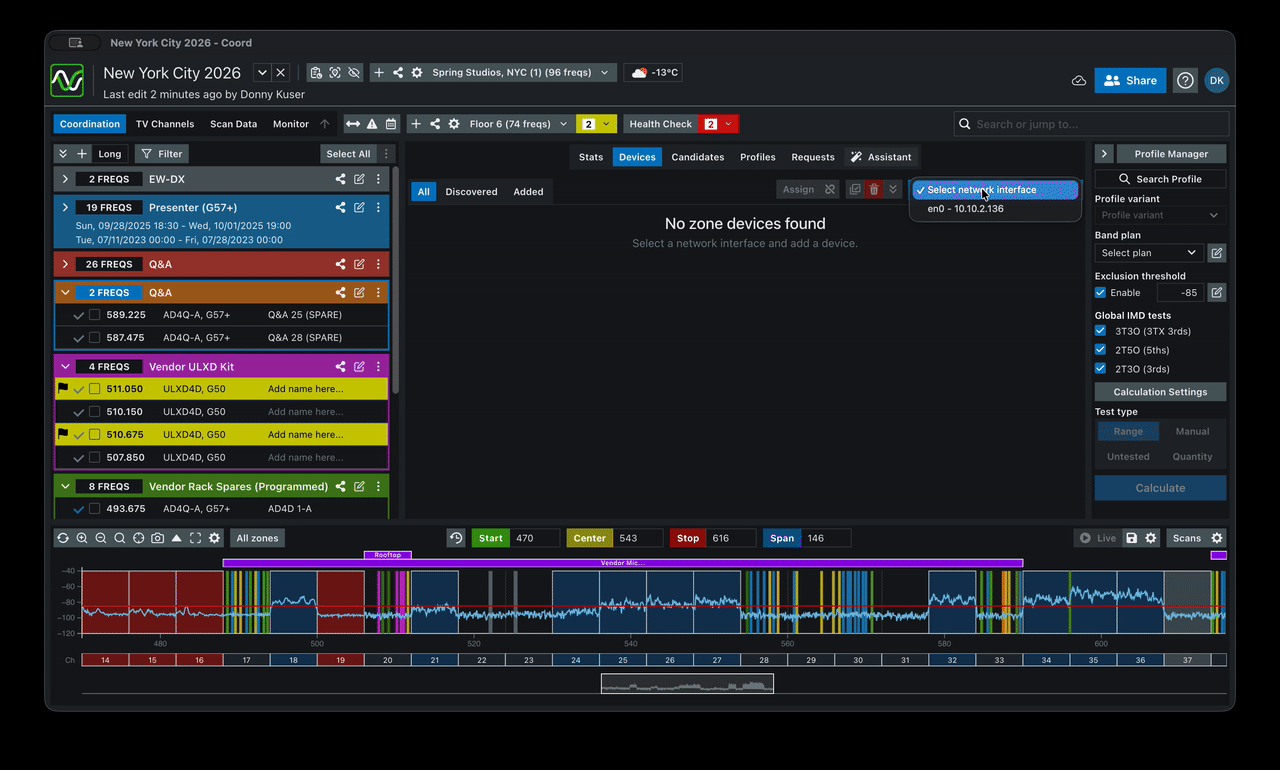1280x770 pixels.
Task: Click the save icon next to Live
Action: tap(1132, 538)
